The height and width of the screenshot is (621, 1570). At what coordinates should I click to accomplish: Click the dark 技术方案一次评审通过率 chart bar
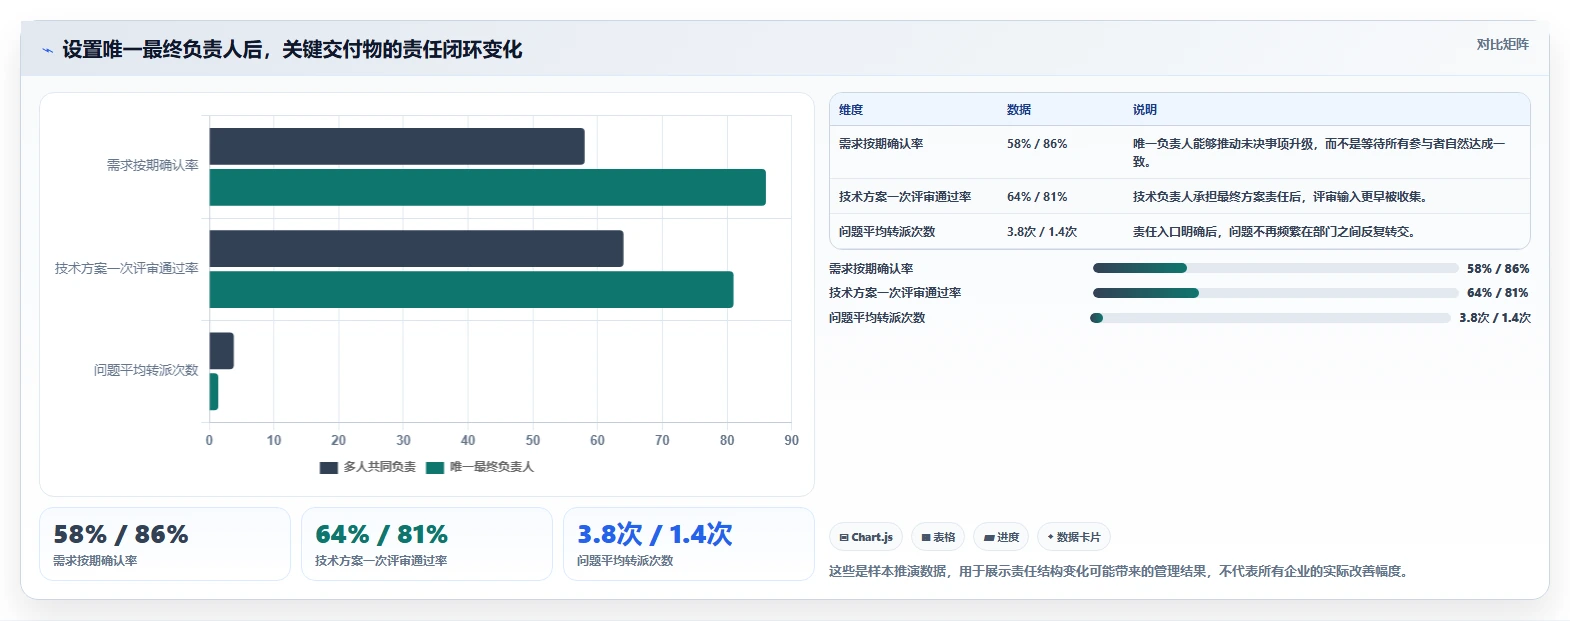(x=416, y=249)
